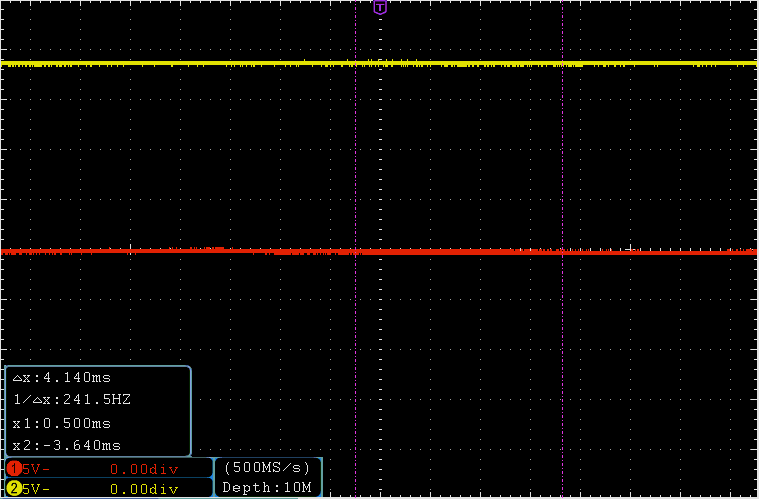Image resolution: width=759 pixels, height=499 pixels.
Task: Click channel 1 offset value 0.00div
Action: tap(144, 469)
